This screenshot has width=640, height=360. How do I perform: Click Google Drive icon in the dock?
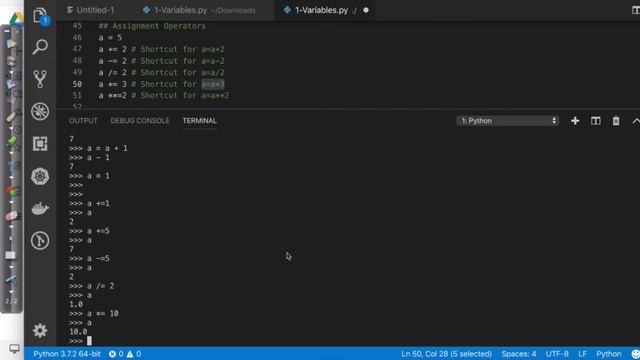click(17, 19)
